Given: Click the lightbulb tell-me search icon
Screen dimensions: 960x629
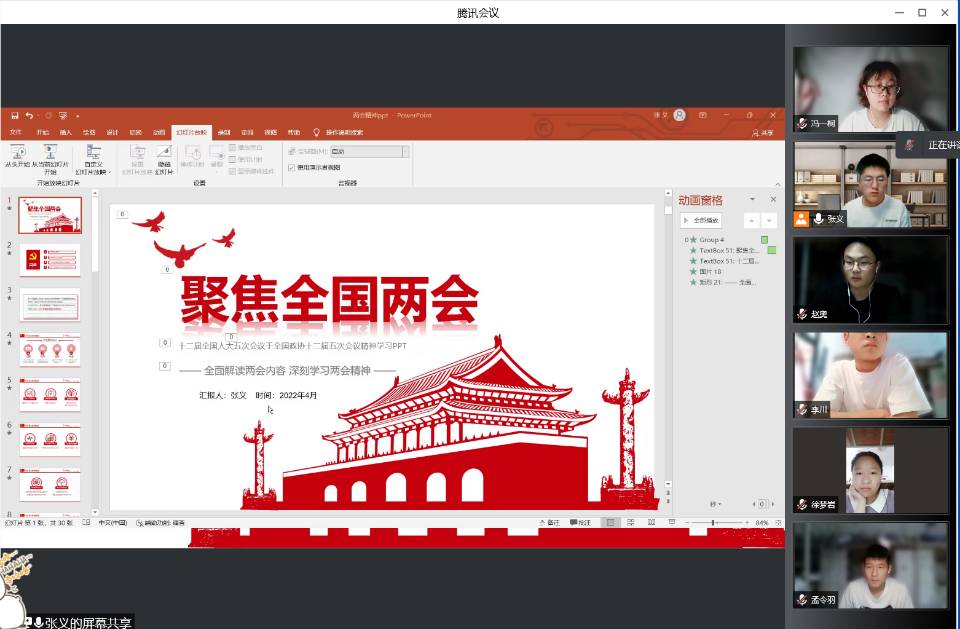Looking at the screenshot, I should (x=317, y=132).
